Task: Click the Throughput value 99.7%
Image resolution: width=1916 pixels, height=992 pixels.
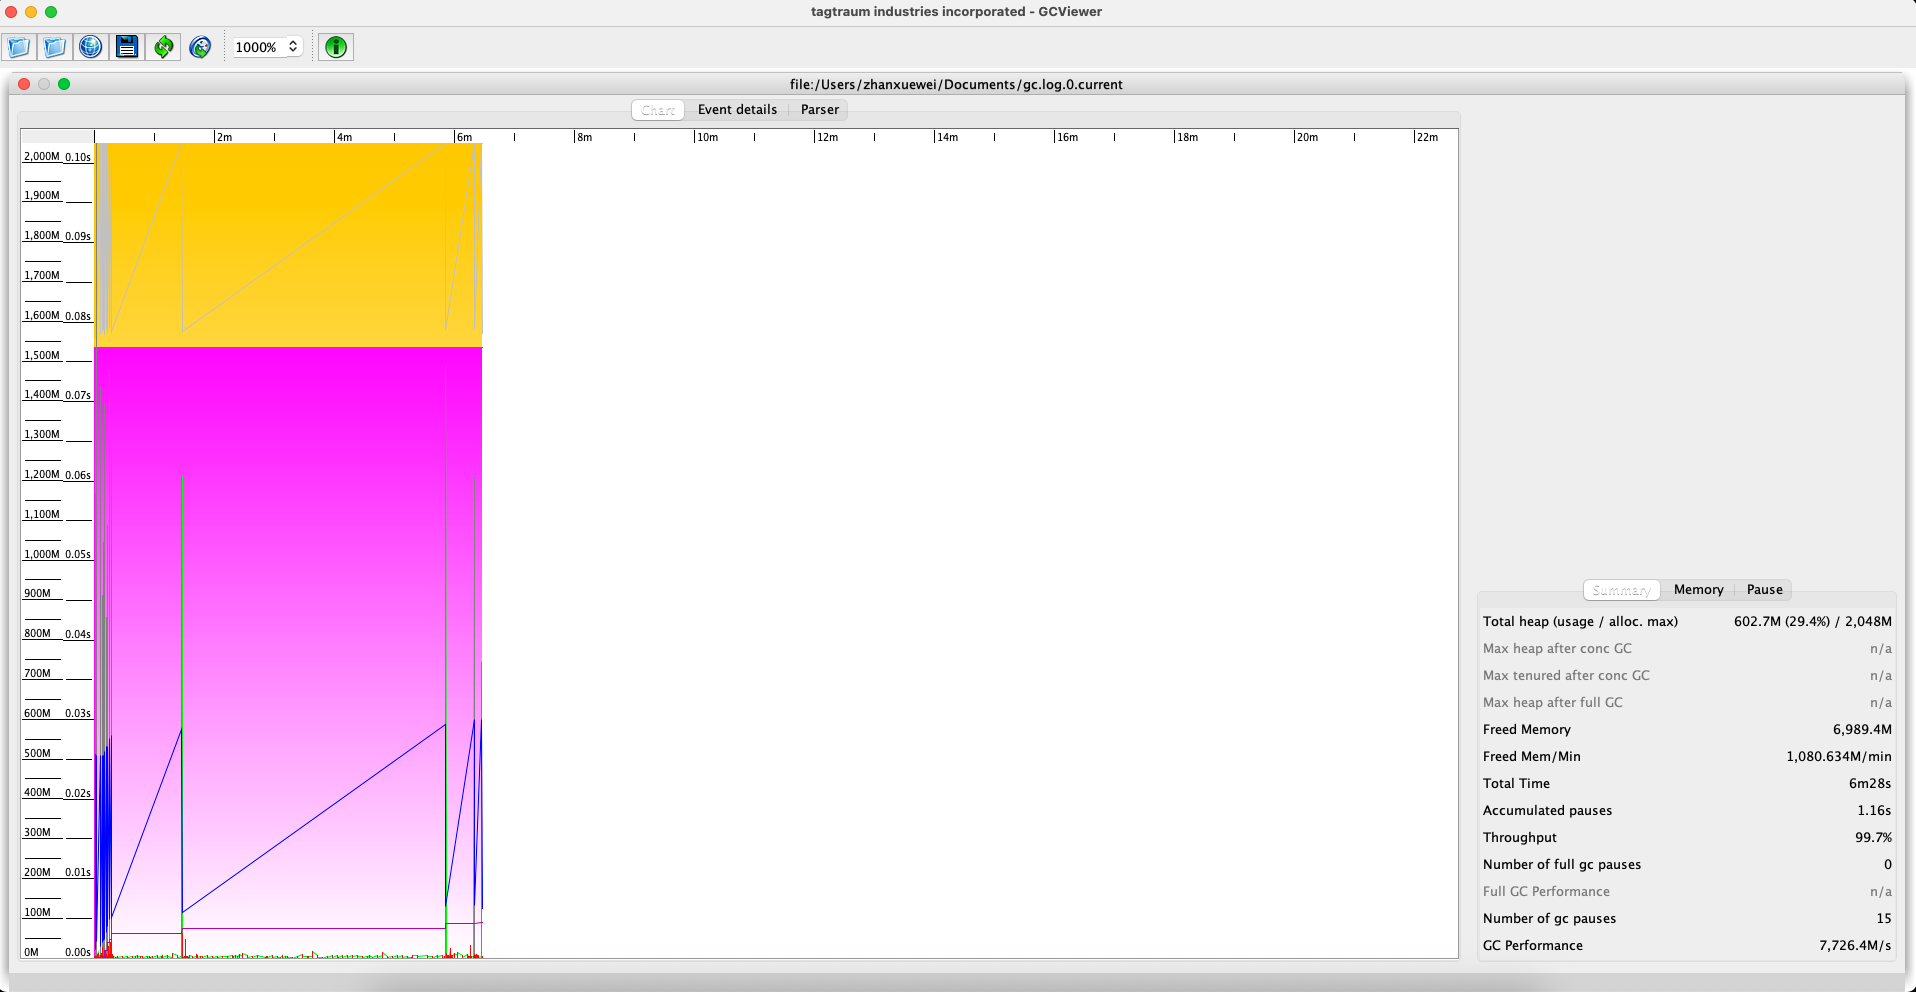Action: pyautogui.click(x=1873, y=838)
